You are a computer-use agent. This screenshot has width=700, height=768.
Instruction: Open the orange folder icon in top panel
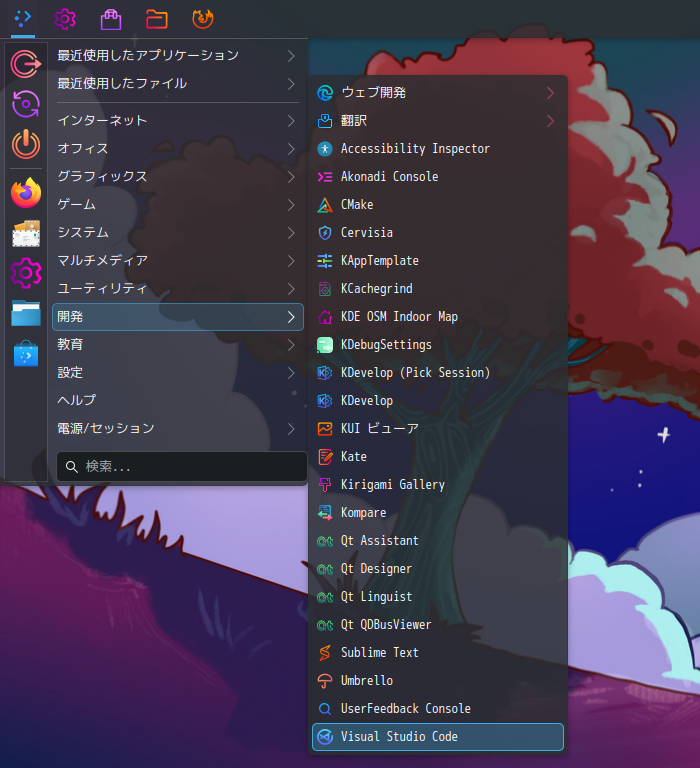point(157,20)
